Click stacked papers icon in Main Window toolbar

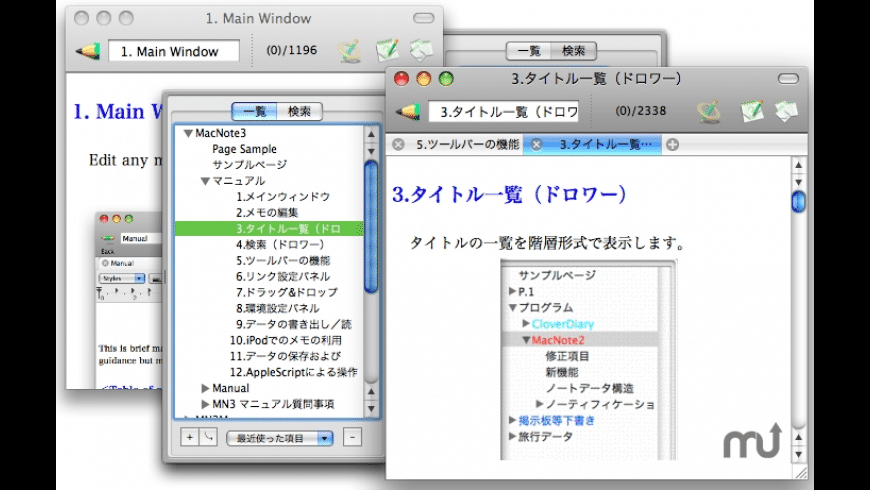[421, 50]
